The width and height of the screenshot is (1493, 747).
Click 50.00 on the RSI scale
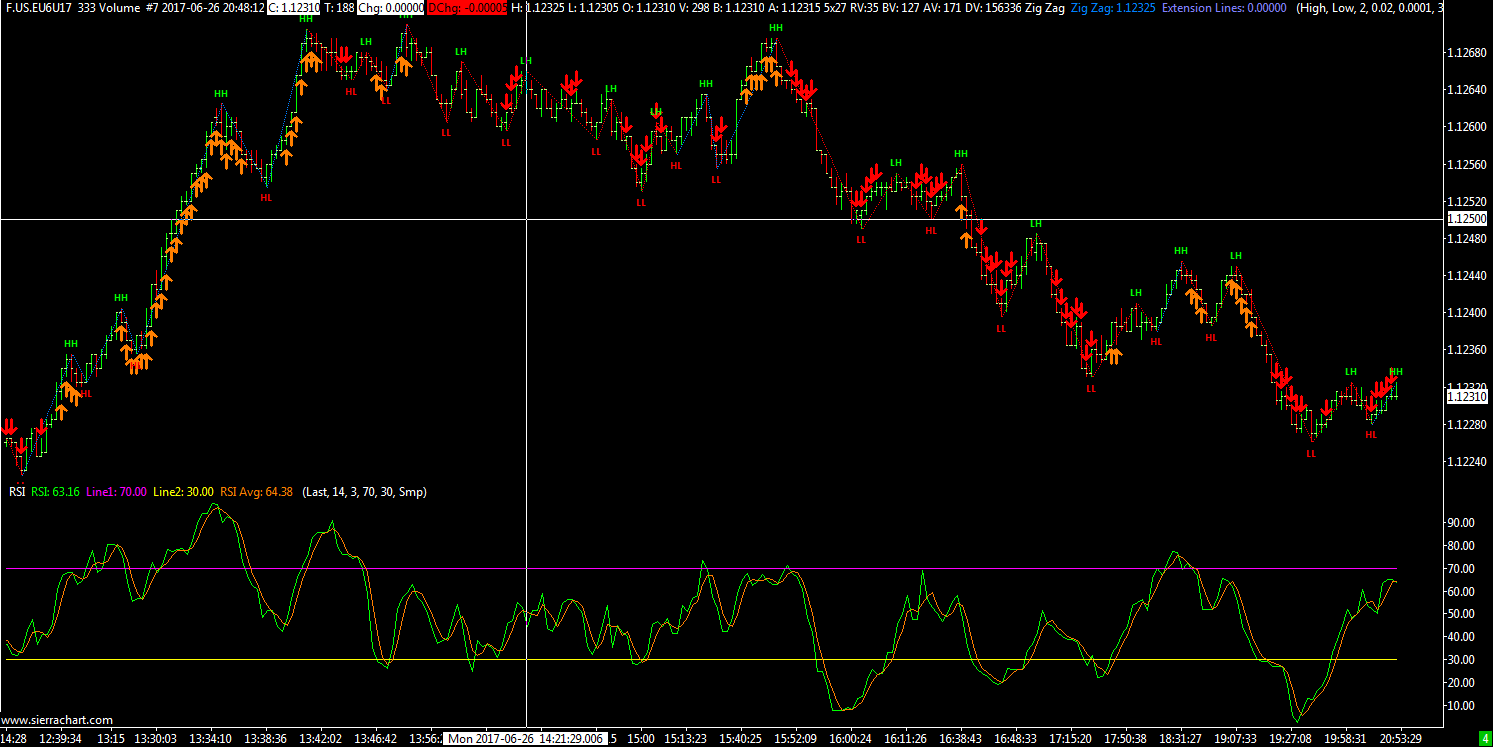(1461, 614)
